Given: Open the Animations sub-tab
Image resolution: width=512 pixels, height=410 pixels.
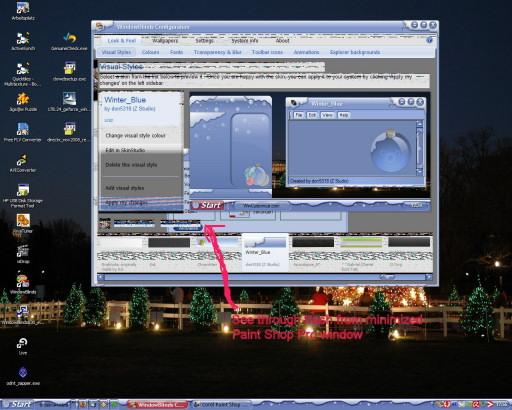Looking at the screenshot, I should 306,52.
